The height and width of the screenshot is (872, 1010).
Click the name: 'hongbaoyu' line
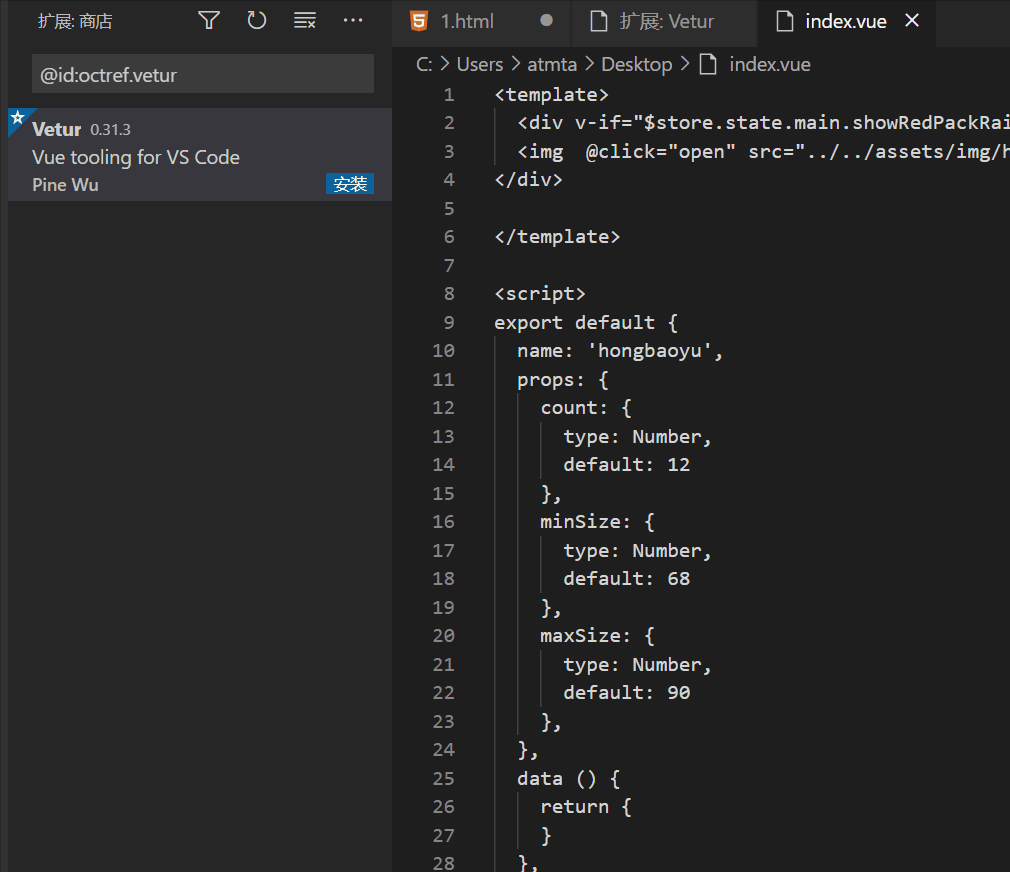pos(620,350)
